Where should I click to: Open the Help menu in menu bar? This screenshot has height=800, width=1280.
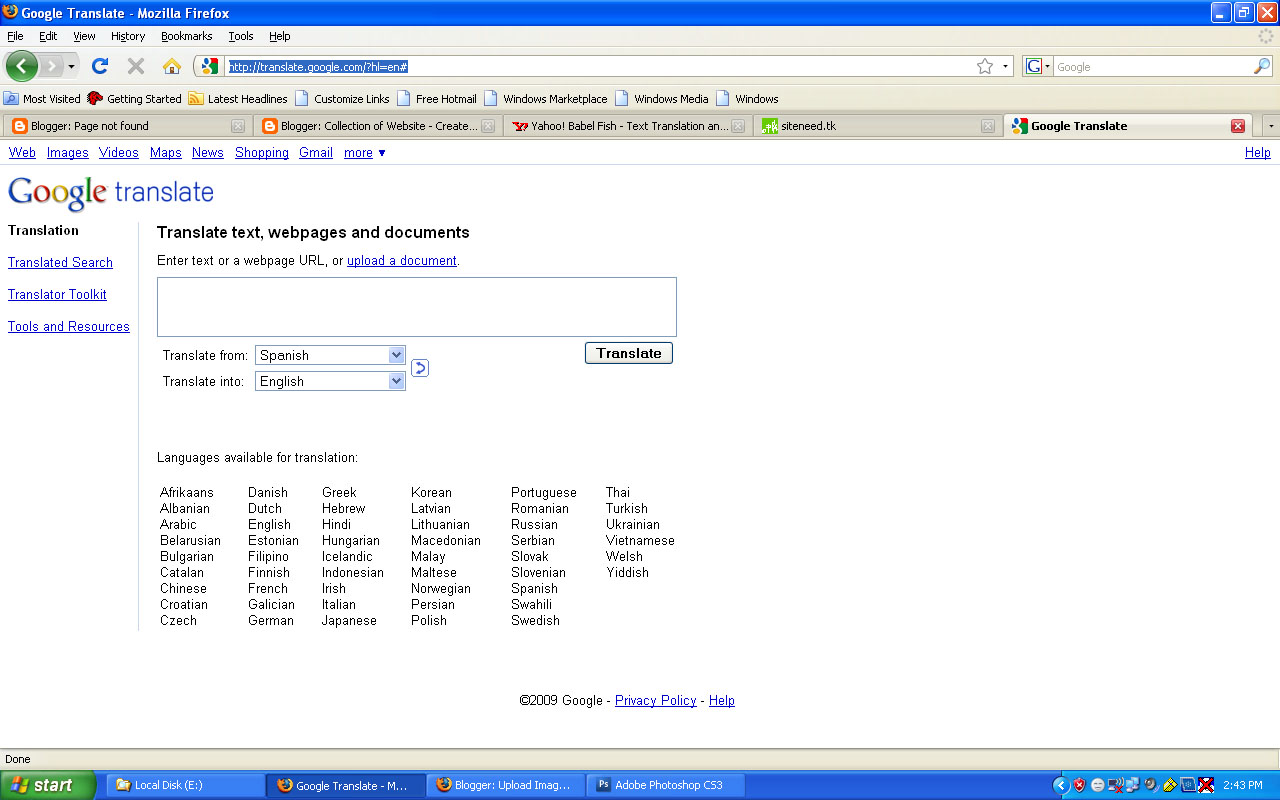[280, 36]
